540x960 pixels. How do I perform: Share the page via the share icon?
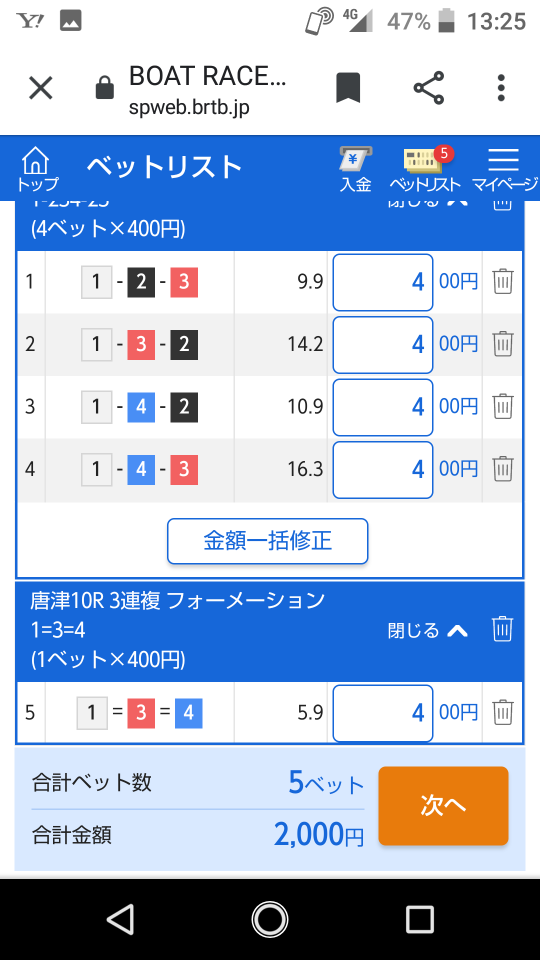pyautogui.click(x=429, y=88)
